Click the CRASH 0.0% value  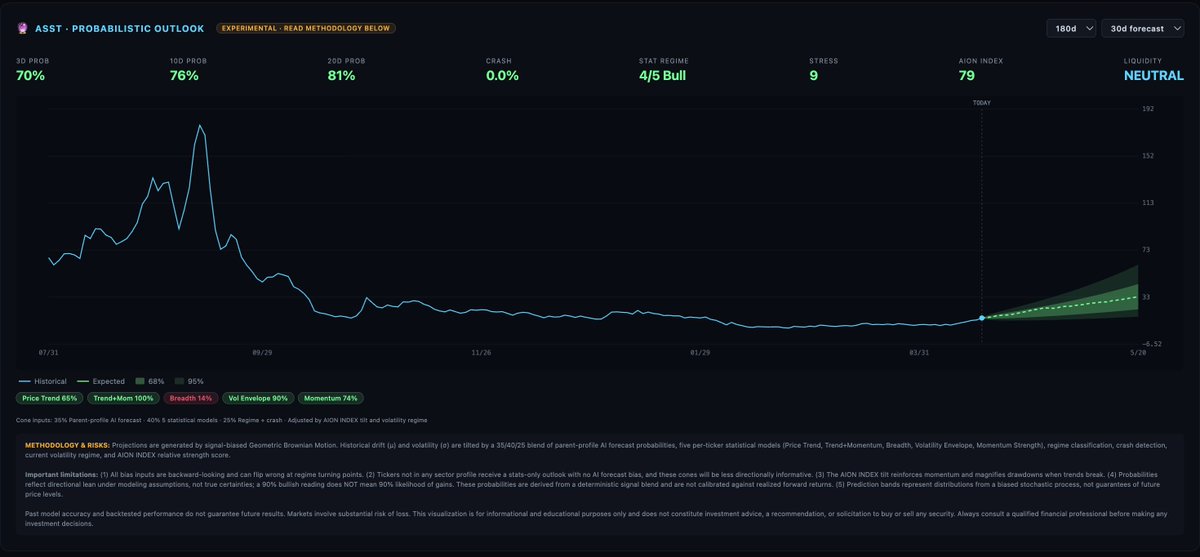[x=502, y=75]
